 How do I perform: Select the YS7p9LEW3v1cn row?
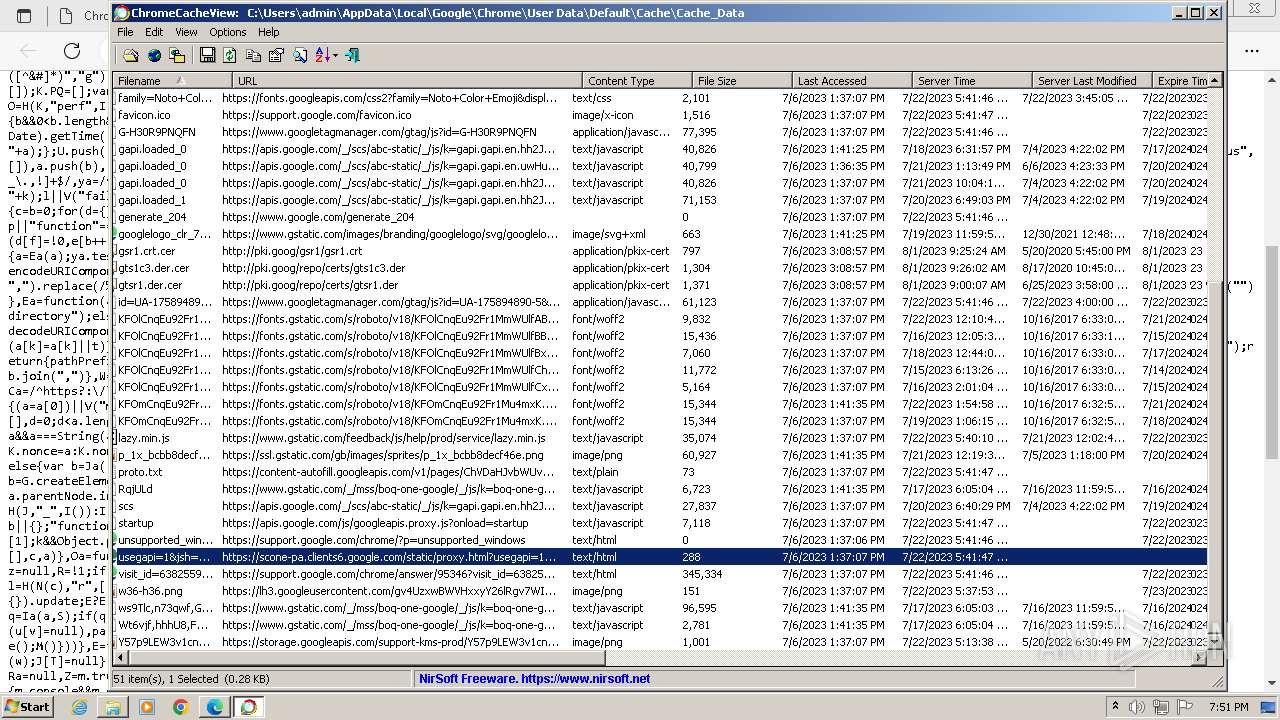[x=660, y=642]
